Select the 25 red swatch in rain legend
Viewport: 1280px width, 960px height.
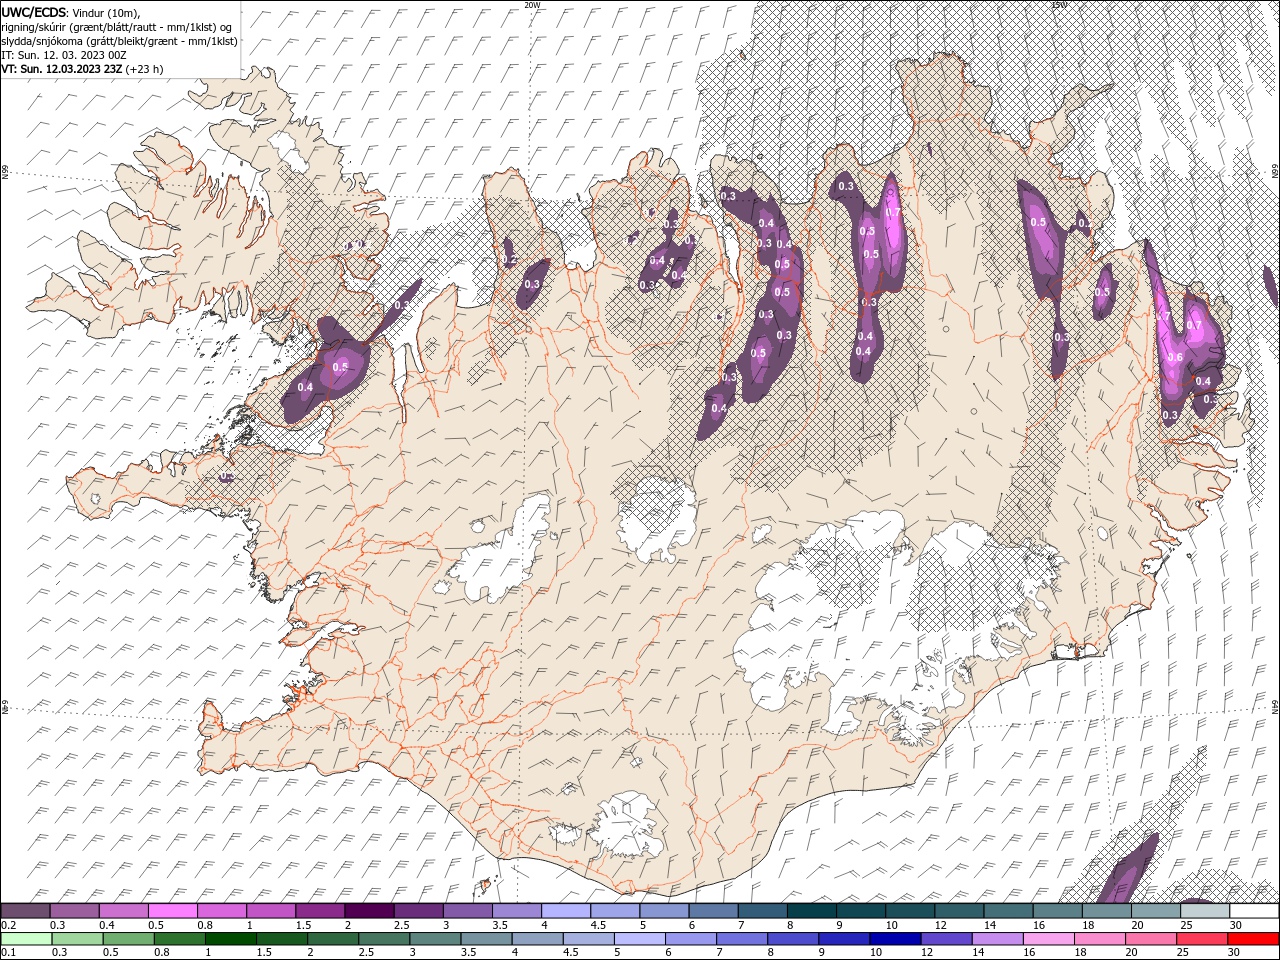coord(1203,939)
